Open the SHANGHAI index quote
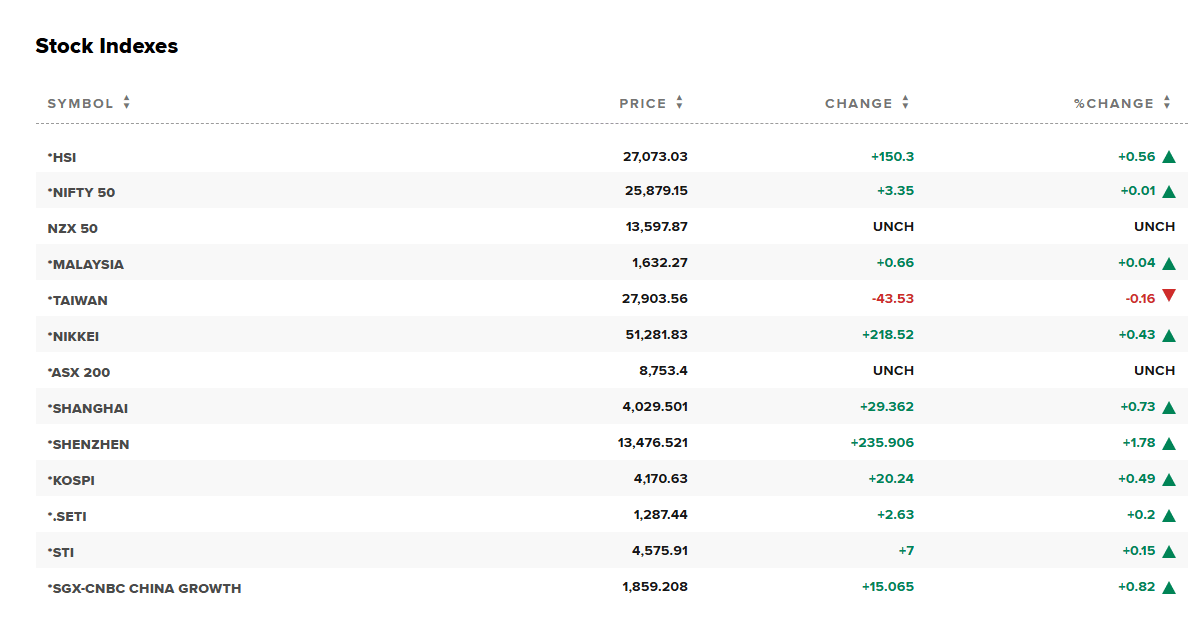 tap(88, 408)
